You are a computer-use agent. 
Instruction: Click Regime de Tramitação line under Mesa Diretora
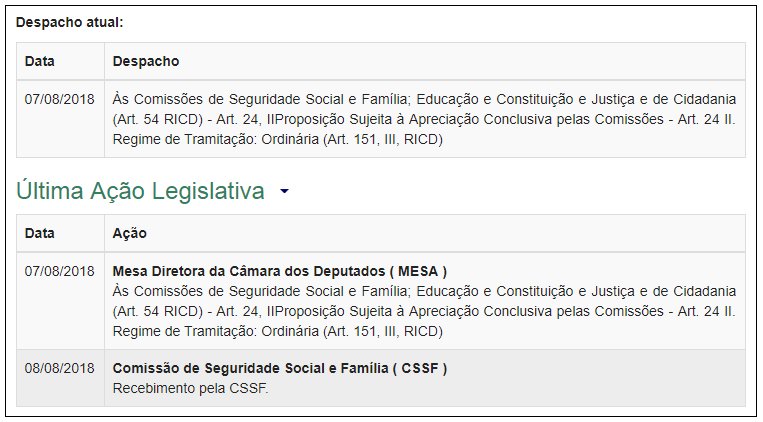(x=278, y=331)
